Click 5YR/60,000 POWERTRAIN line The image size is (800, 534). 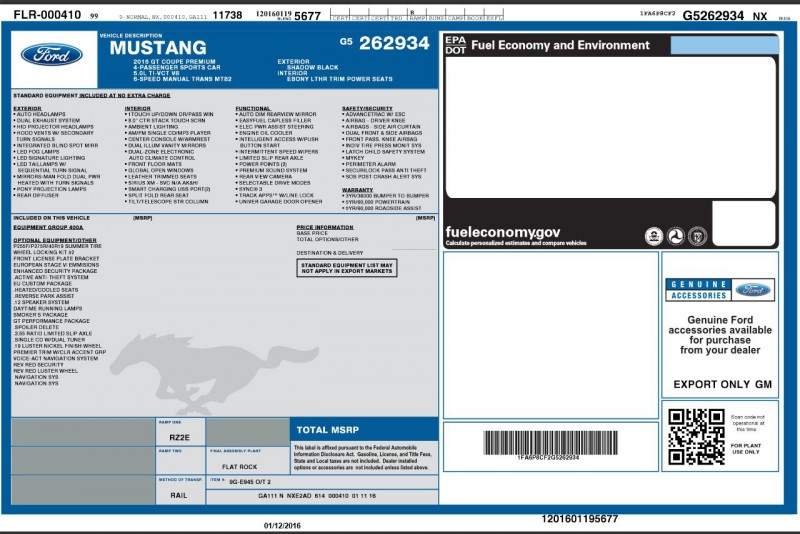[378, 202]
